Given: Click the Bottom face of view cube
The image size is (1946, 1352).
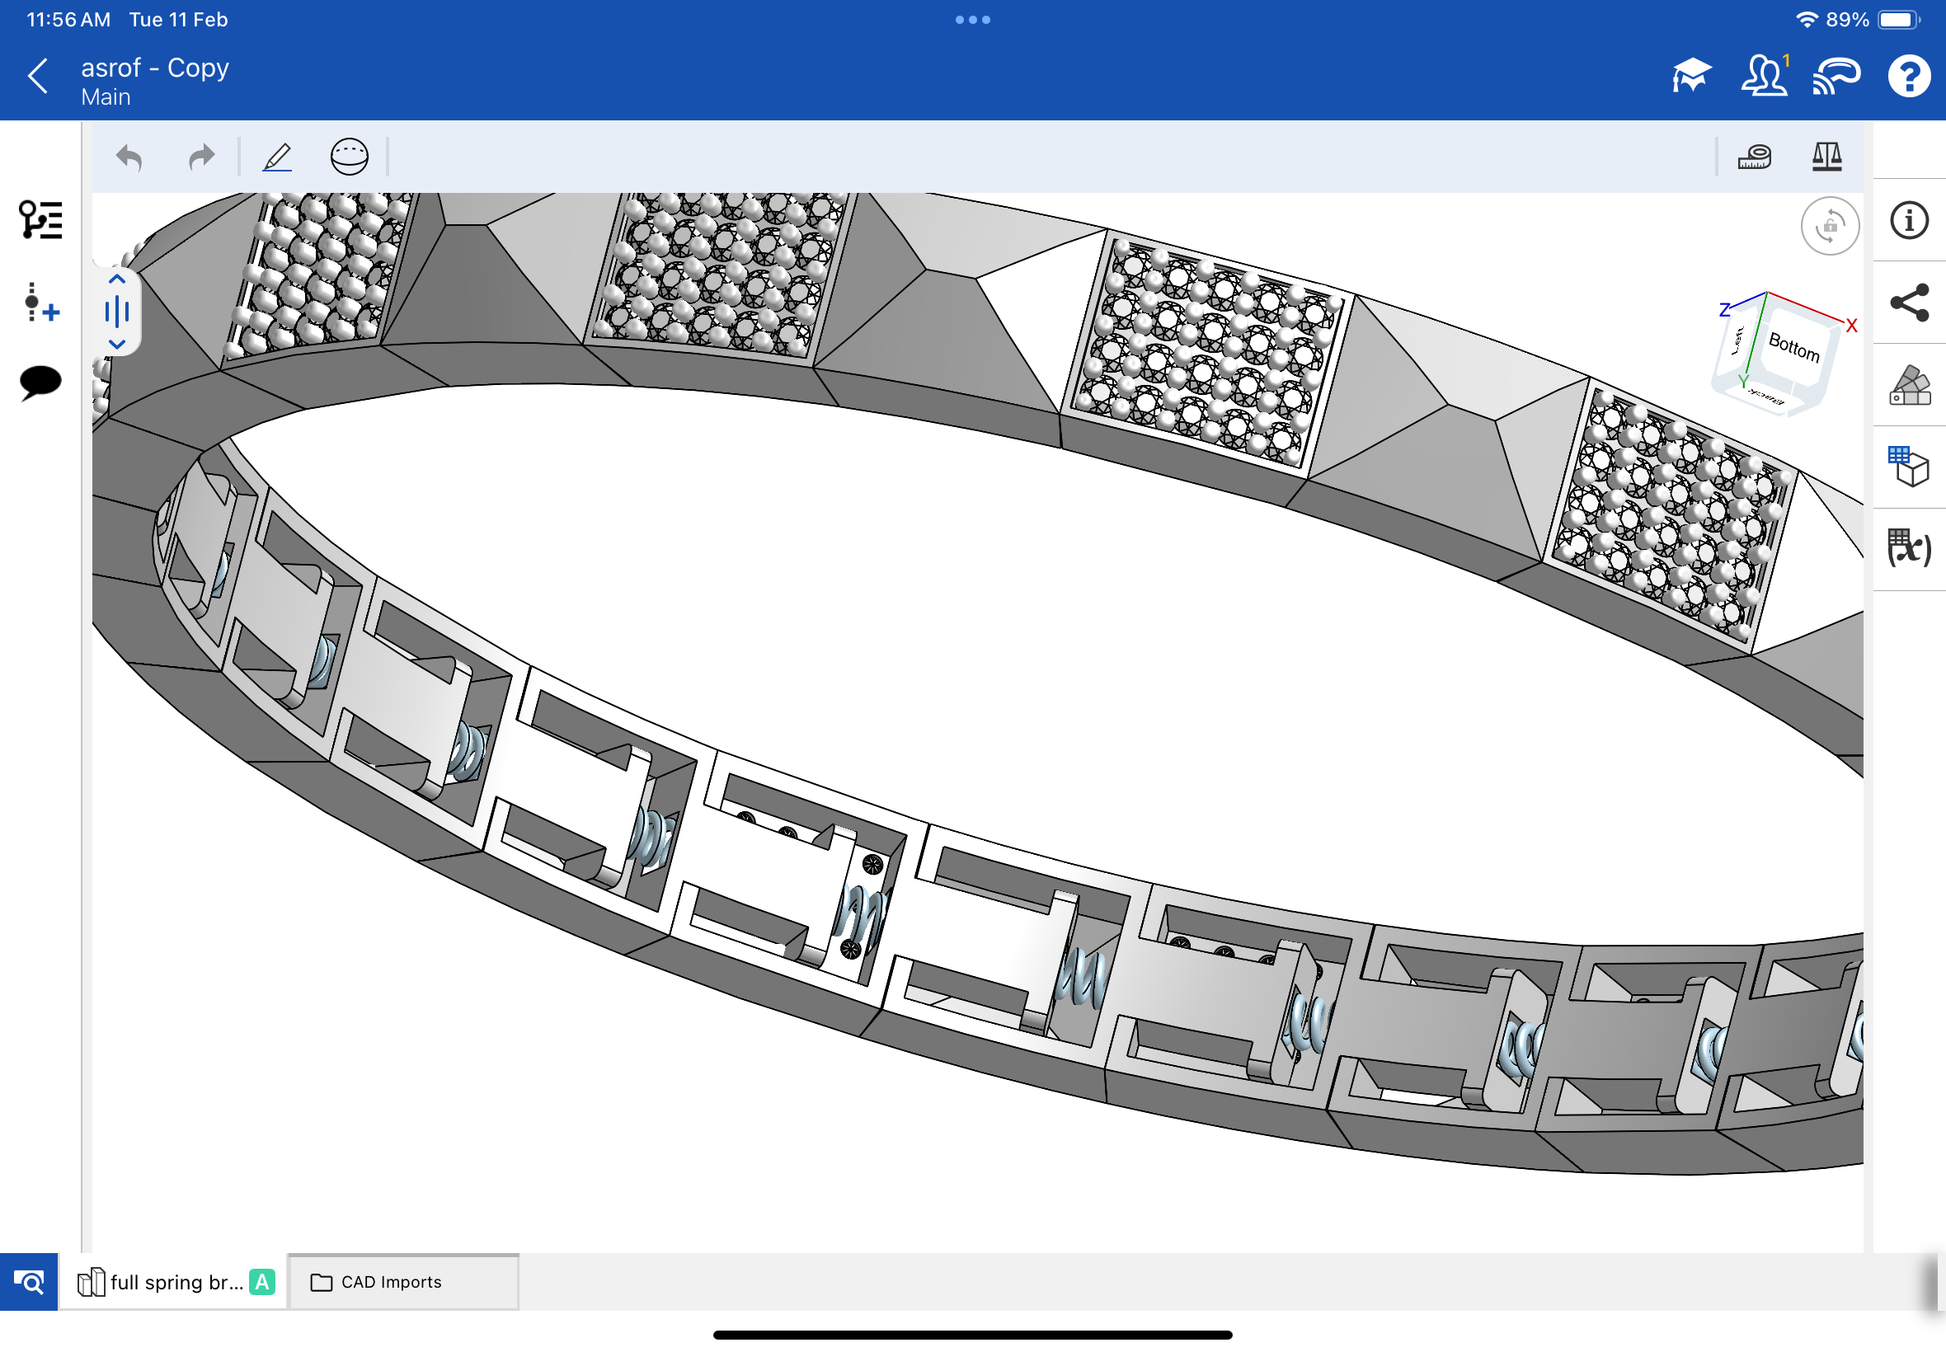Looking at the screenshot, I should point(1793,348).
